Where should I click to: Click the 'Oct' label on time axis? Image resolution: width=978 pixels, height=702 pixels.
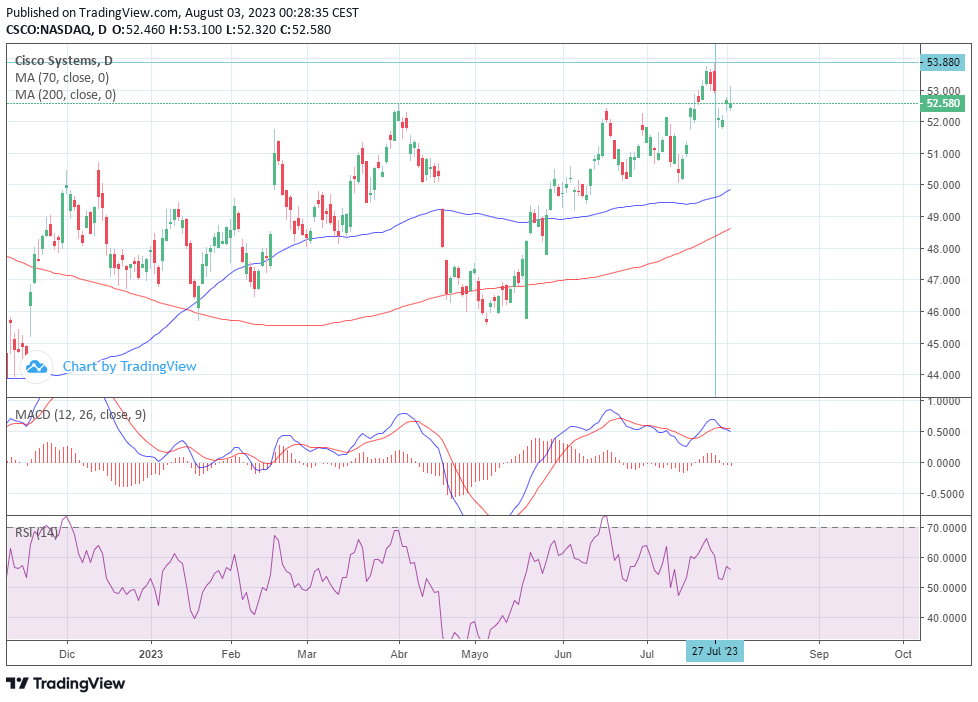pyautogui.click(x=903, y=654)
